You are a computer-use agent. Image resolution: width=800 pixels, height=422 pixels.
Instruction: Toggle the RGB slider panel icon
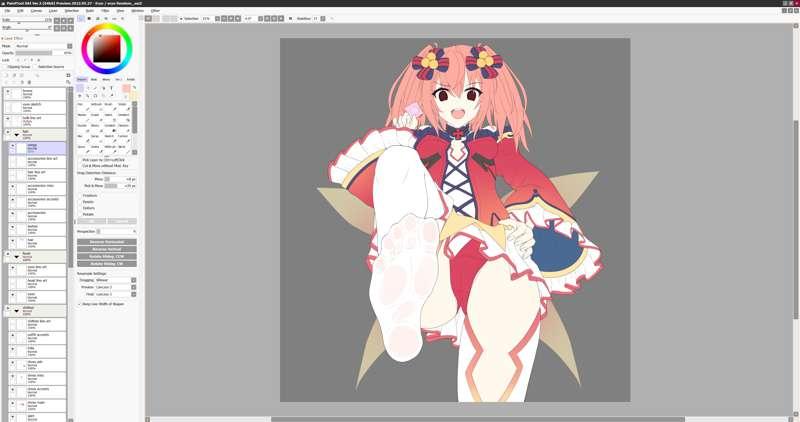(89, 18)
